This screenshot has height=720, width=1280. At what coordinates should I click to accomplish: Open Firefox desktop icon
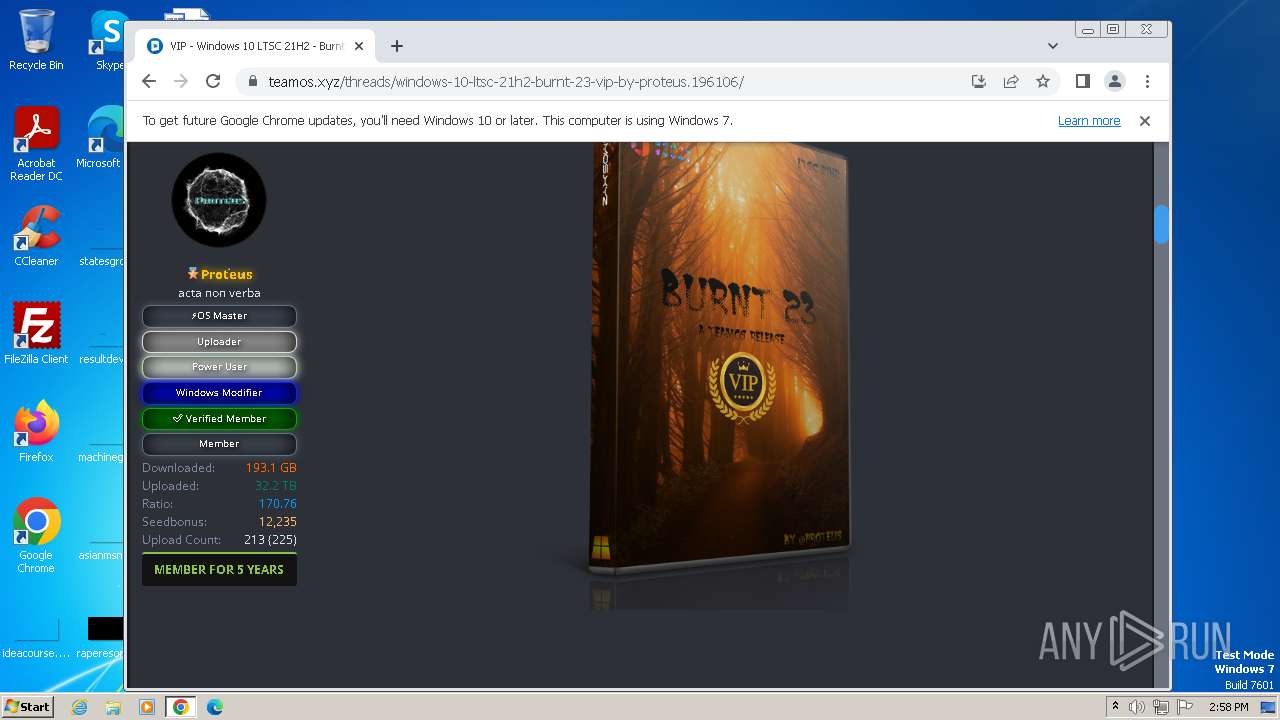point(36,432)
